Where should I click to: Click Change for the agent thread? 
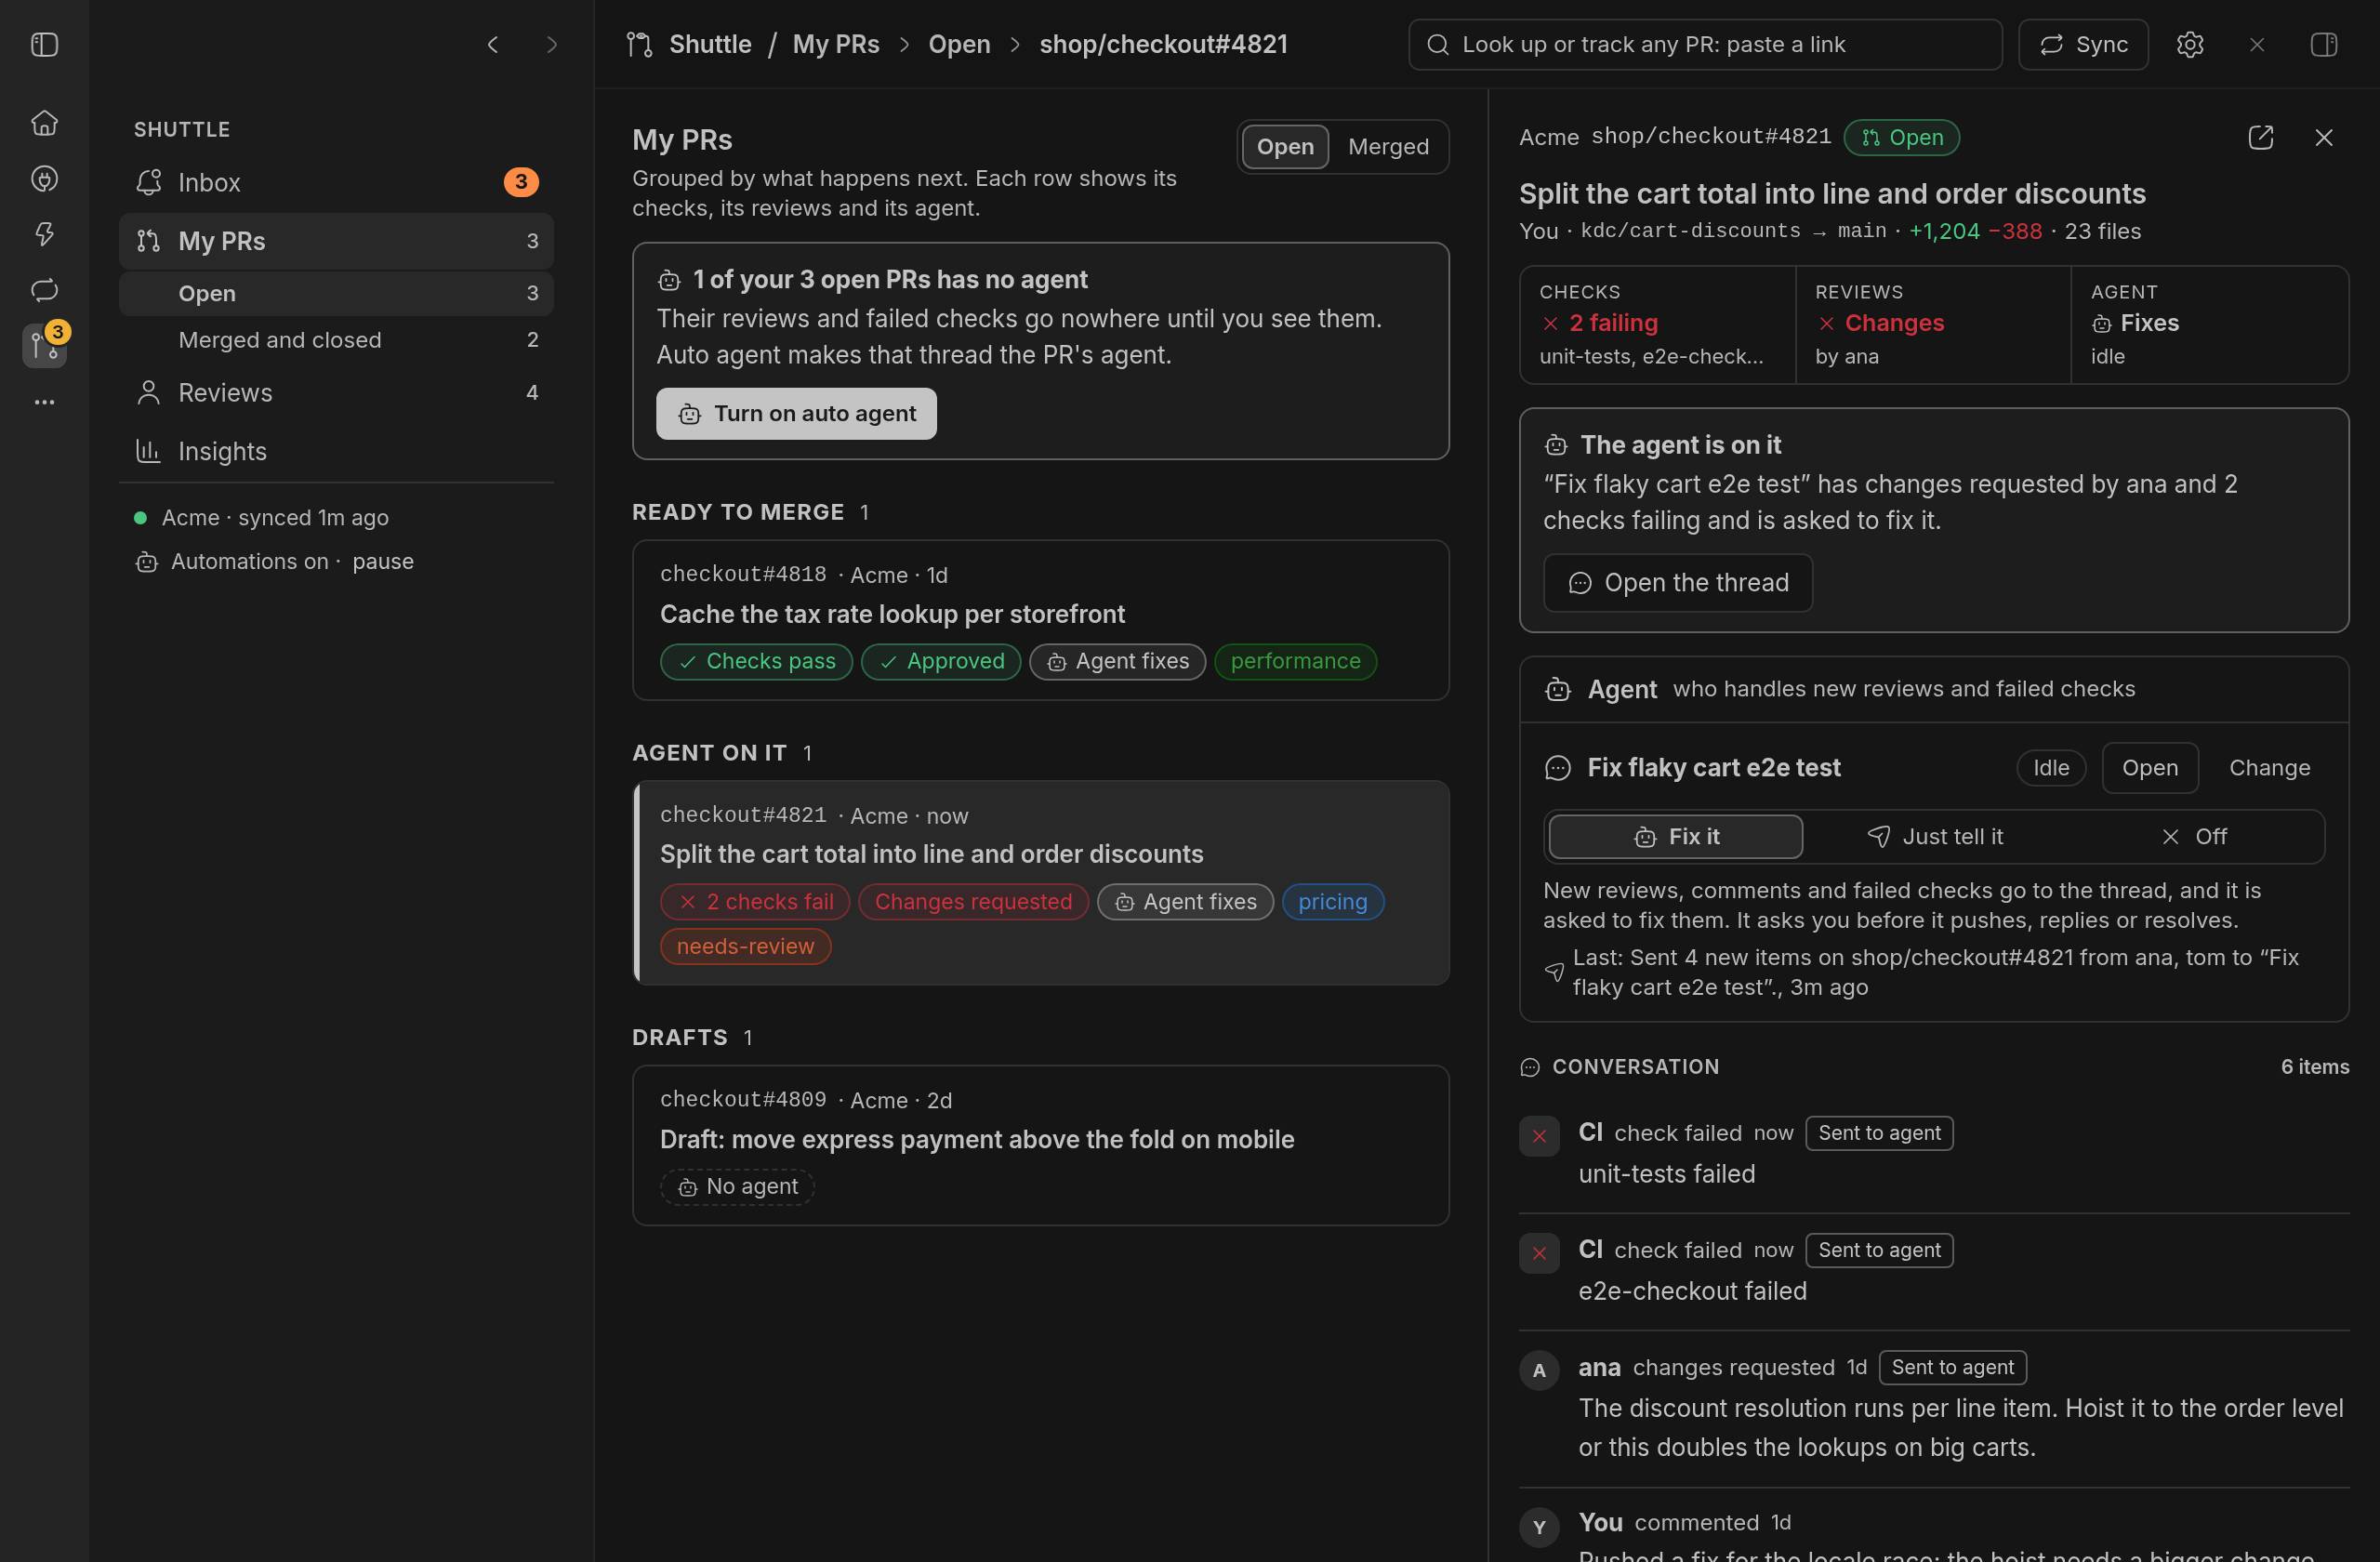pos(2269,767)
